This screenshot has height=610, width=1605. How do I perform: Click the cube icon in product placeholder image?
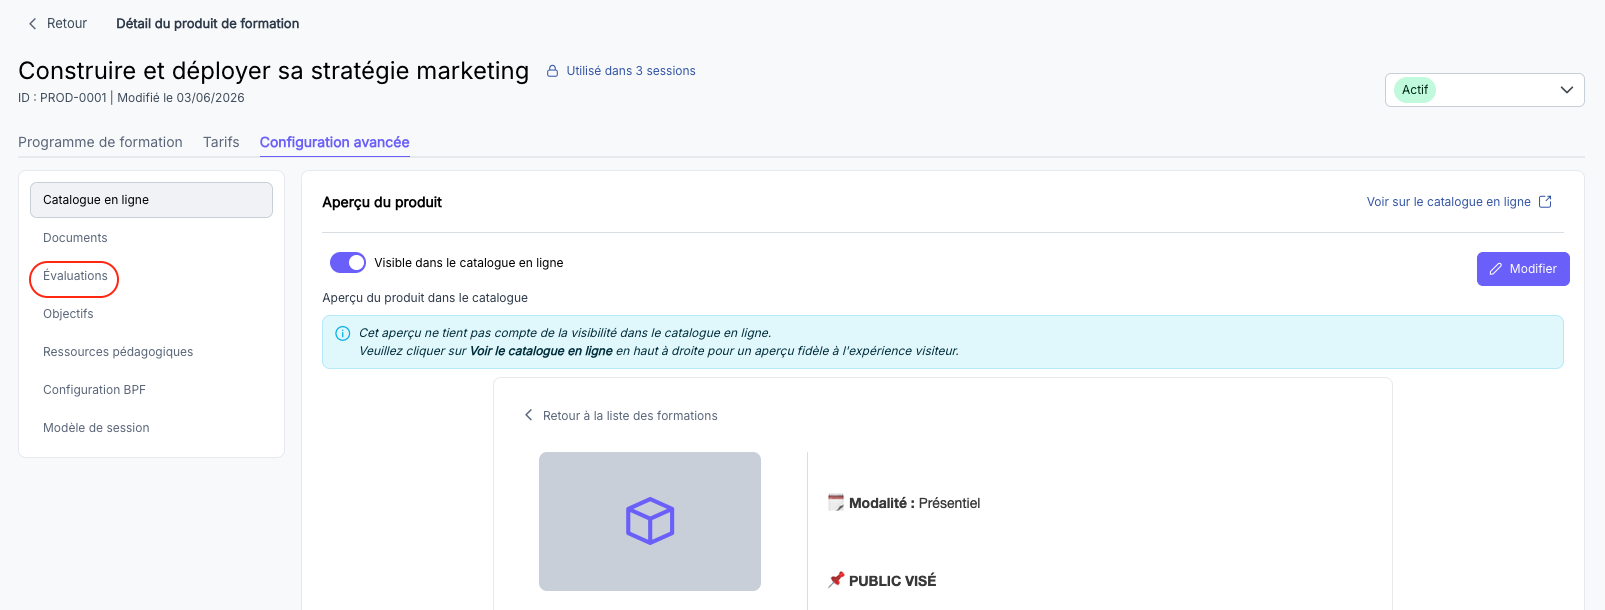[650, 521]
